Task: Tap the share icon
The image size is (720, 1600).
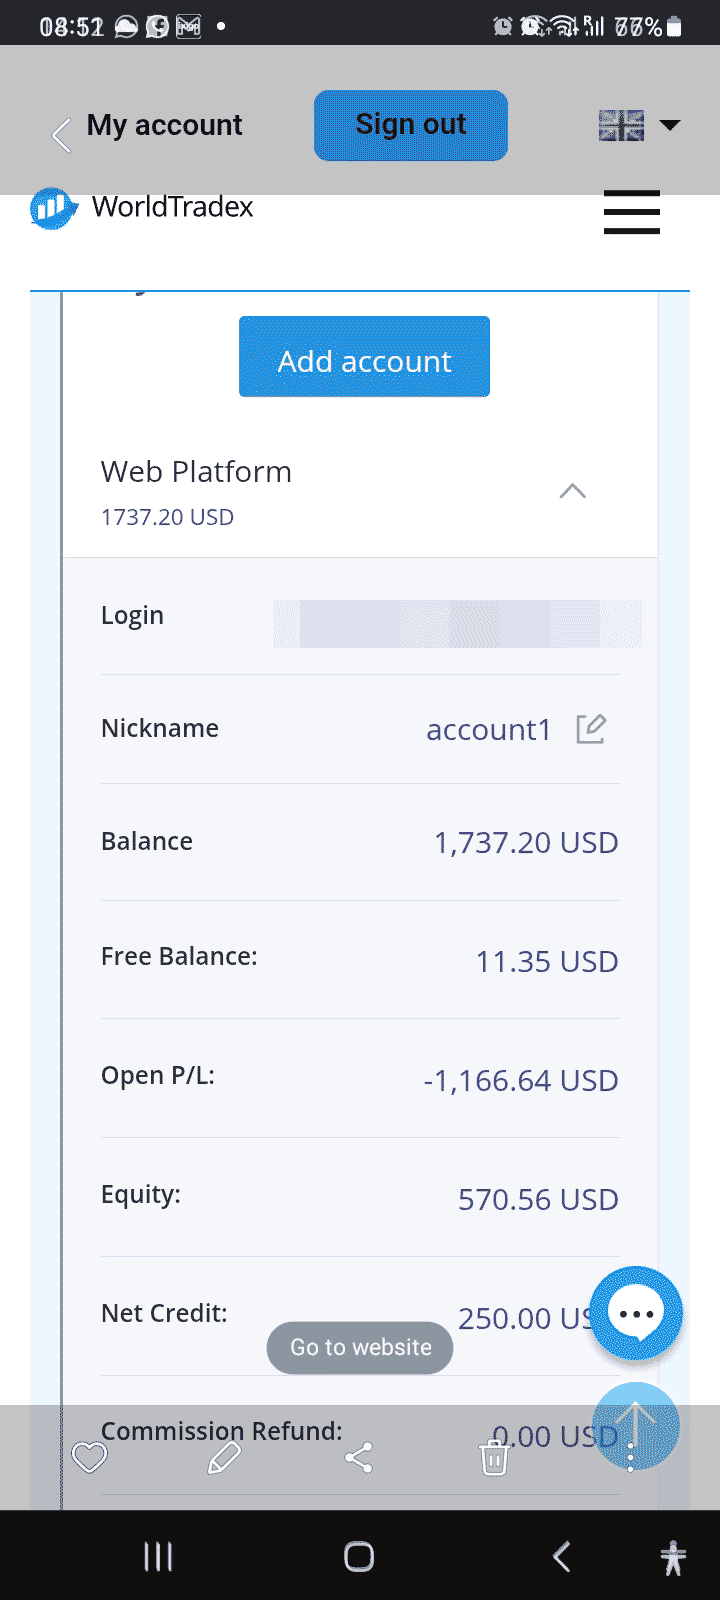Action: click(x=359, y=1458)
